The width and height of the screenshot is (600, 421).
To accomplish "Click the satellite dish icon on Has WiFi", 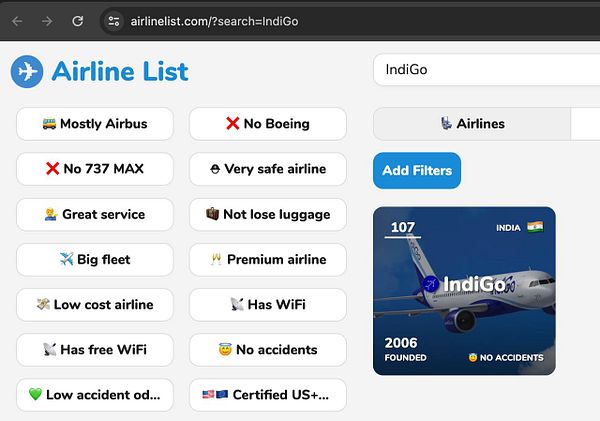I will coord(237,304).
